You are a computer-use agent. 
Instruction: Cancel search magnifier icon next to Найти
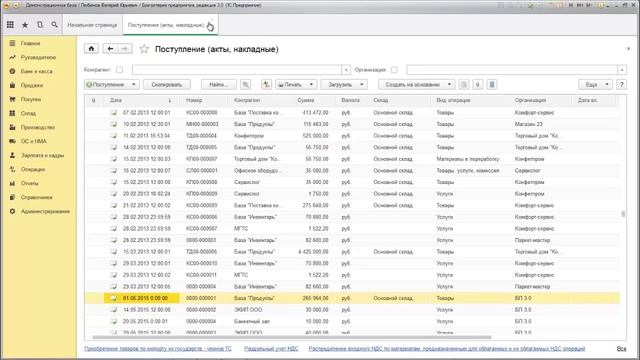point(246,84)
